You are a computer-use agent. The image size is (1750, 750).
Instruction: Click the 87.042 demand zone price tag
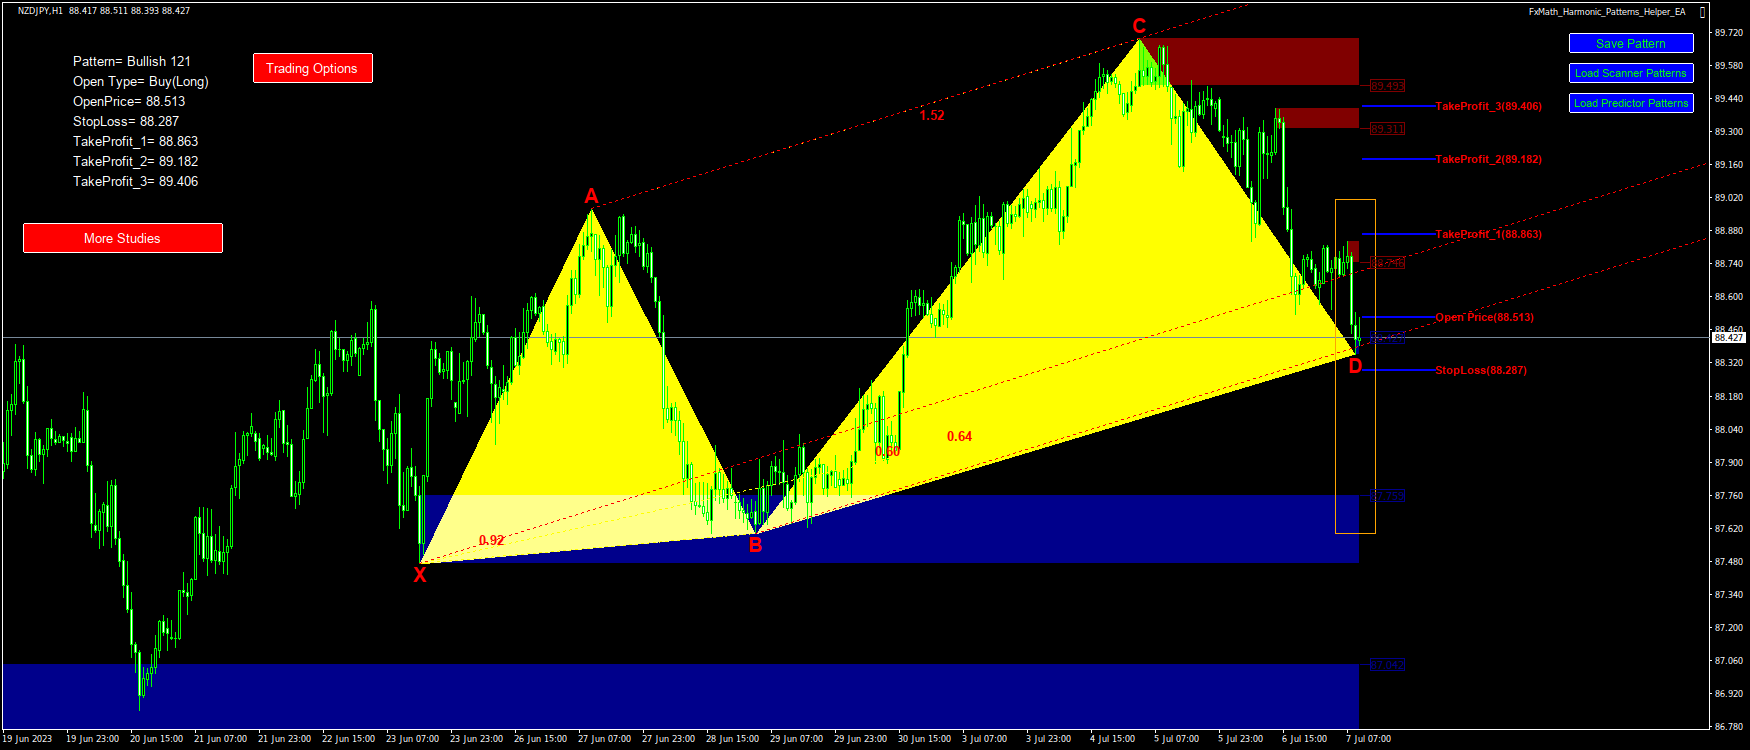point(1387,664)
